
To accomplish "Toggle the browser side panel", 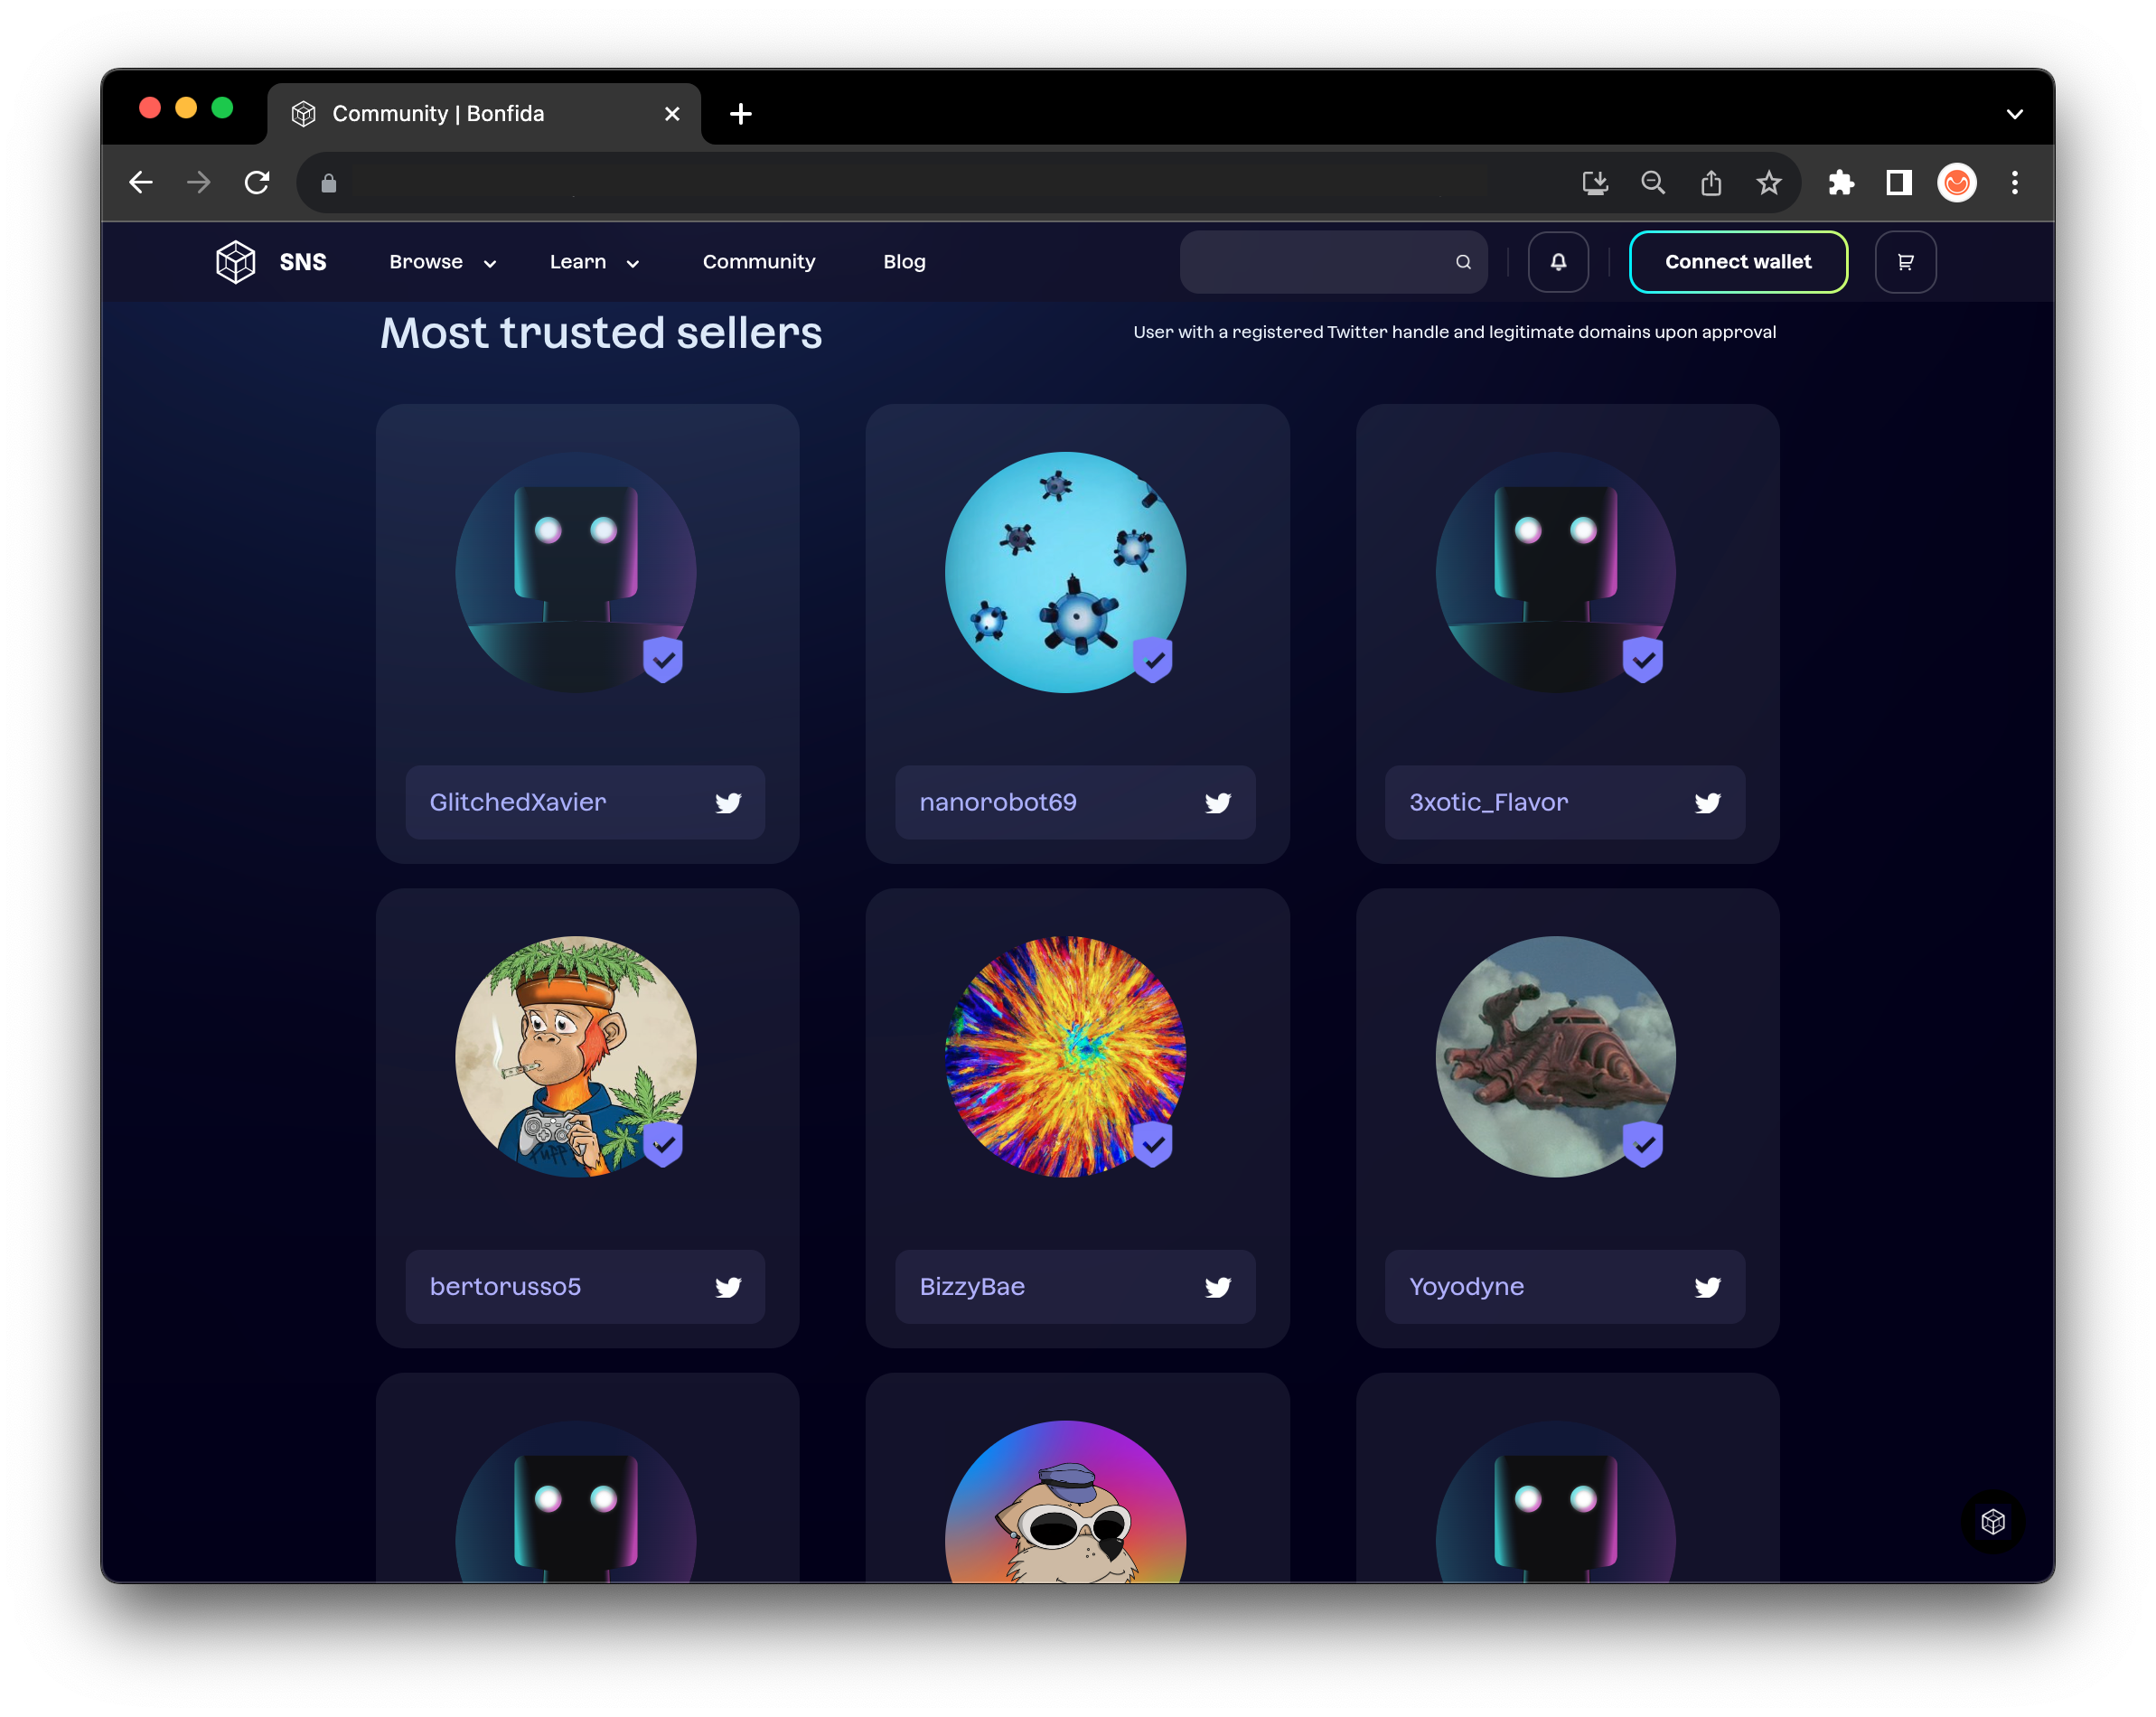I will [1898, 183].
